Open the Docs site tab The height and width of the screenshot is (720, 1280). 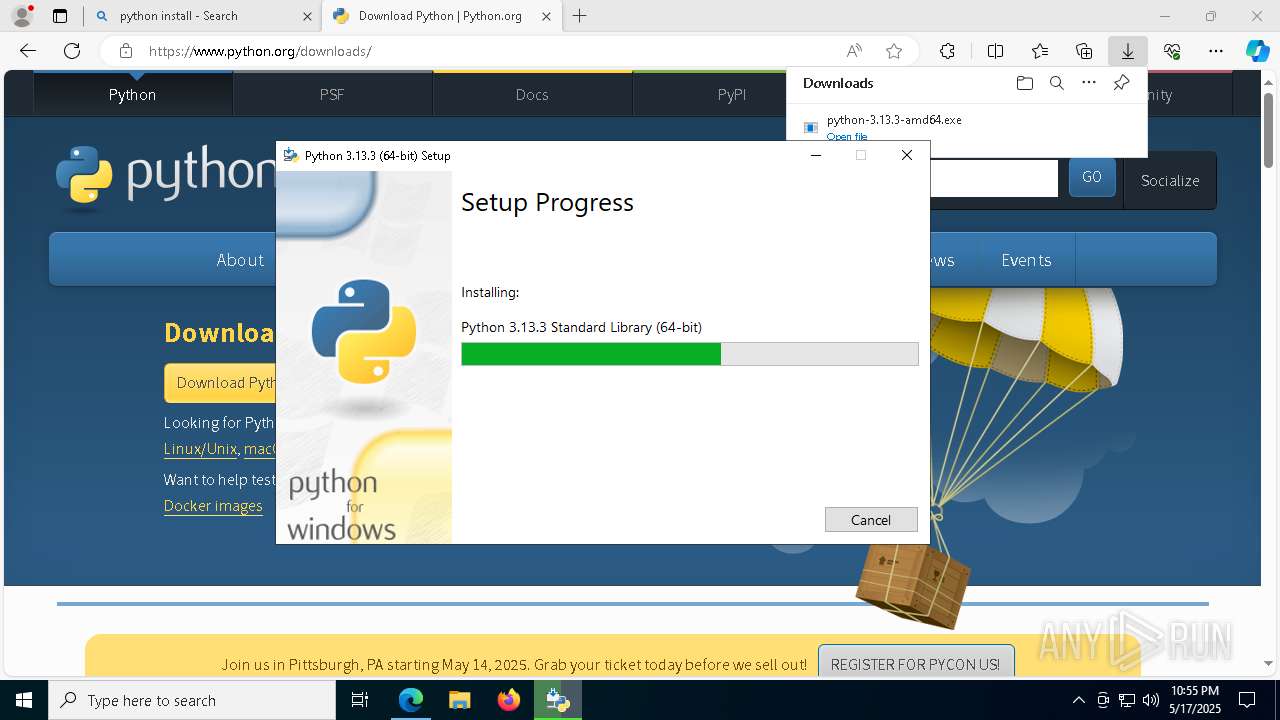[x=532, y=94]
